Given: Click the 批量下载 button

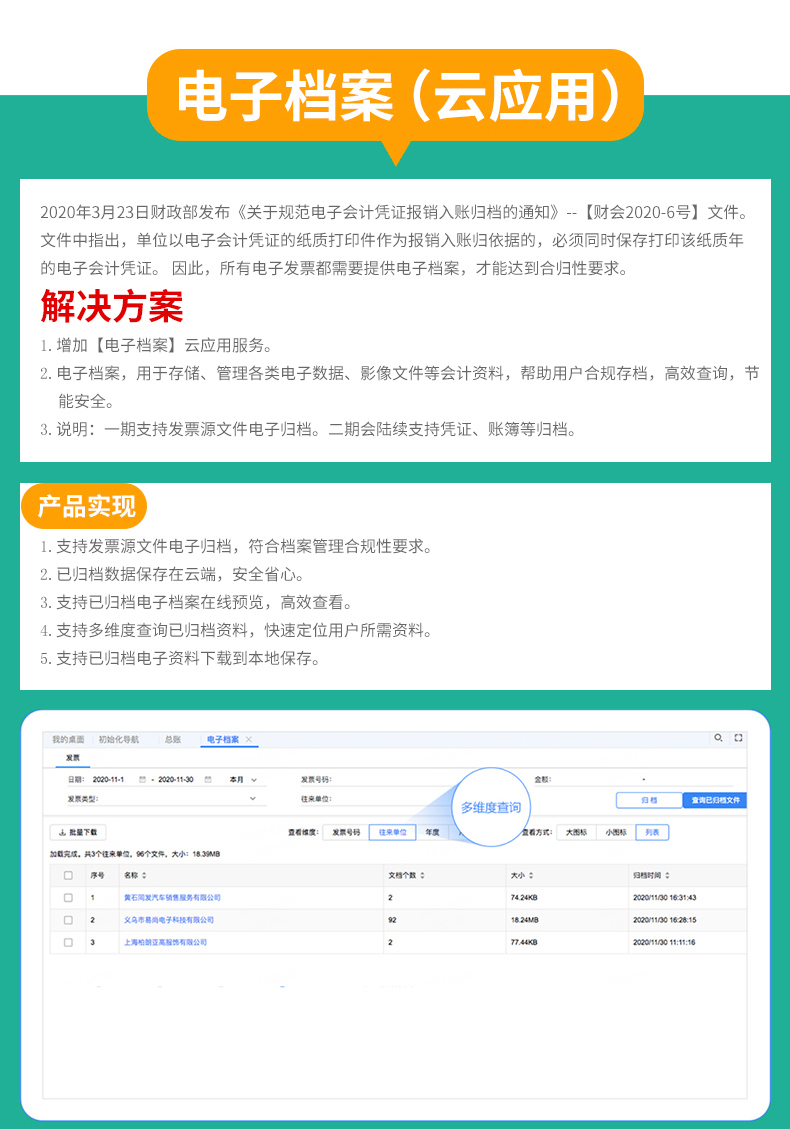Looking at the screenshot, I should pos(78,832).
